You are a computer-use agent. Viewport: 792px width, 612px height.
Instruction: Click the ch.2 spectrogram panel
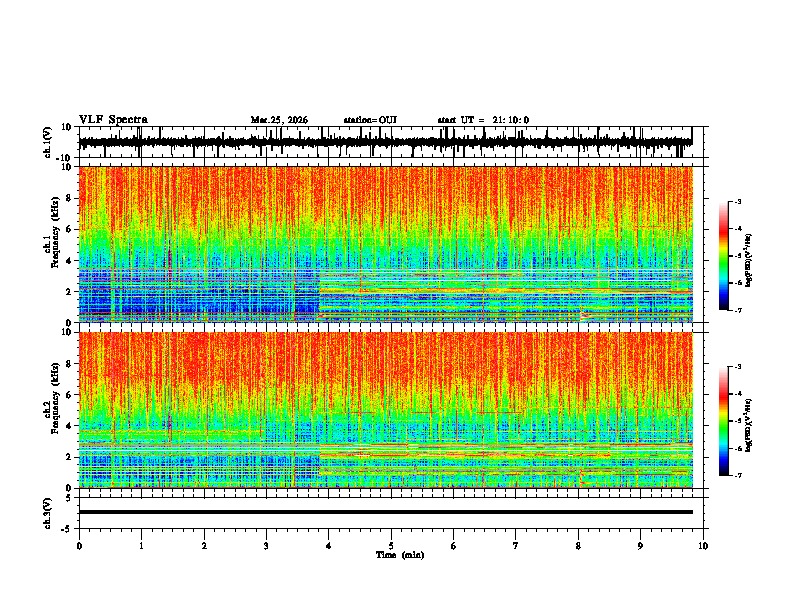[x=386, y=410]
